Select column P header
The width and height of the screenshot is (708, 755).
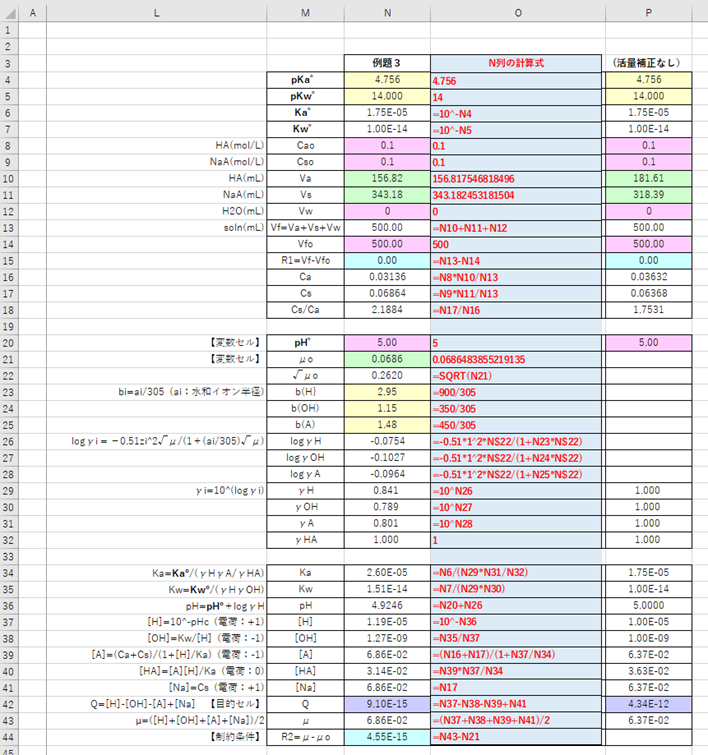(x=648, y=13)
